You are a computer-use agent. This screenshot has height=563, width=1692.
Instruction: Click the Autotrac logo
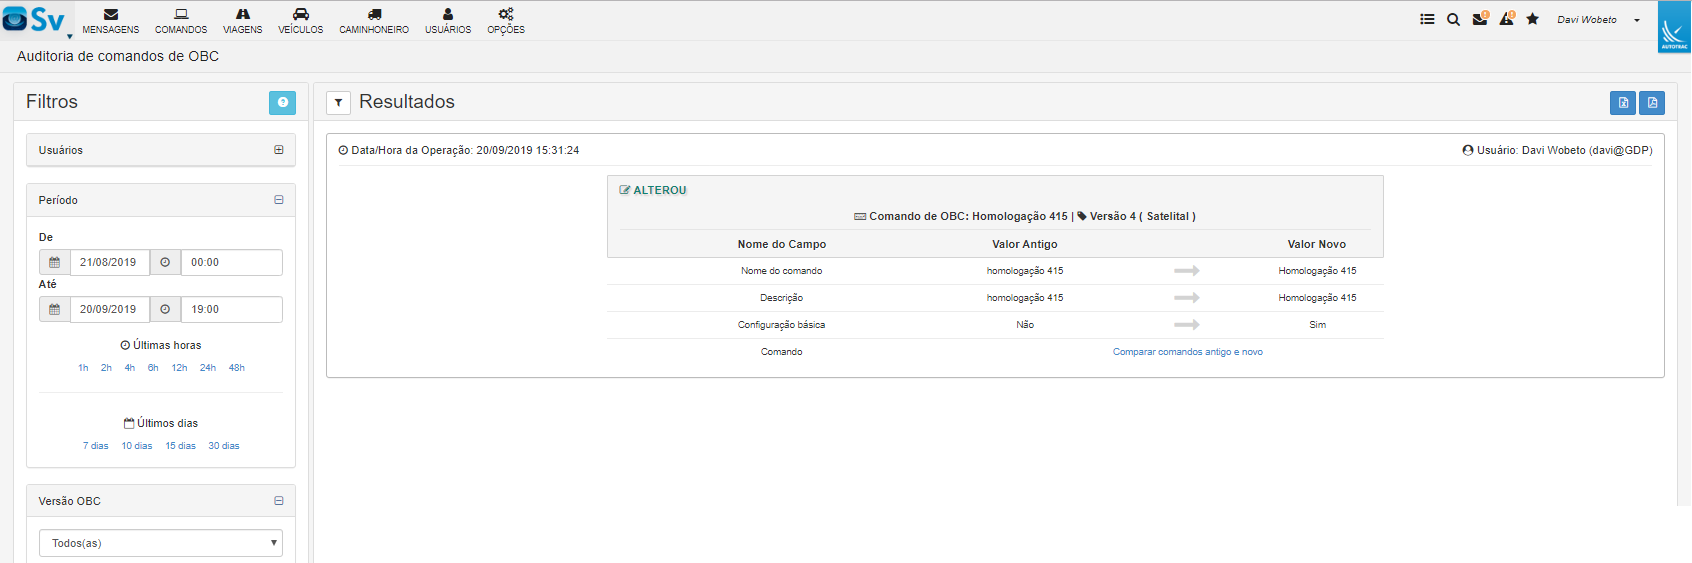click(1674, 27)
